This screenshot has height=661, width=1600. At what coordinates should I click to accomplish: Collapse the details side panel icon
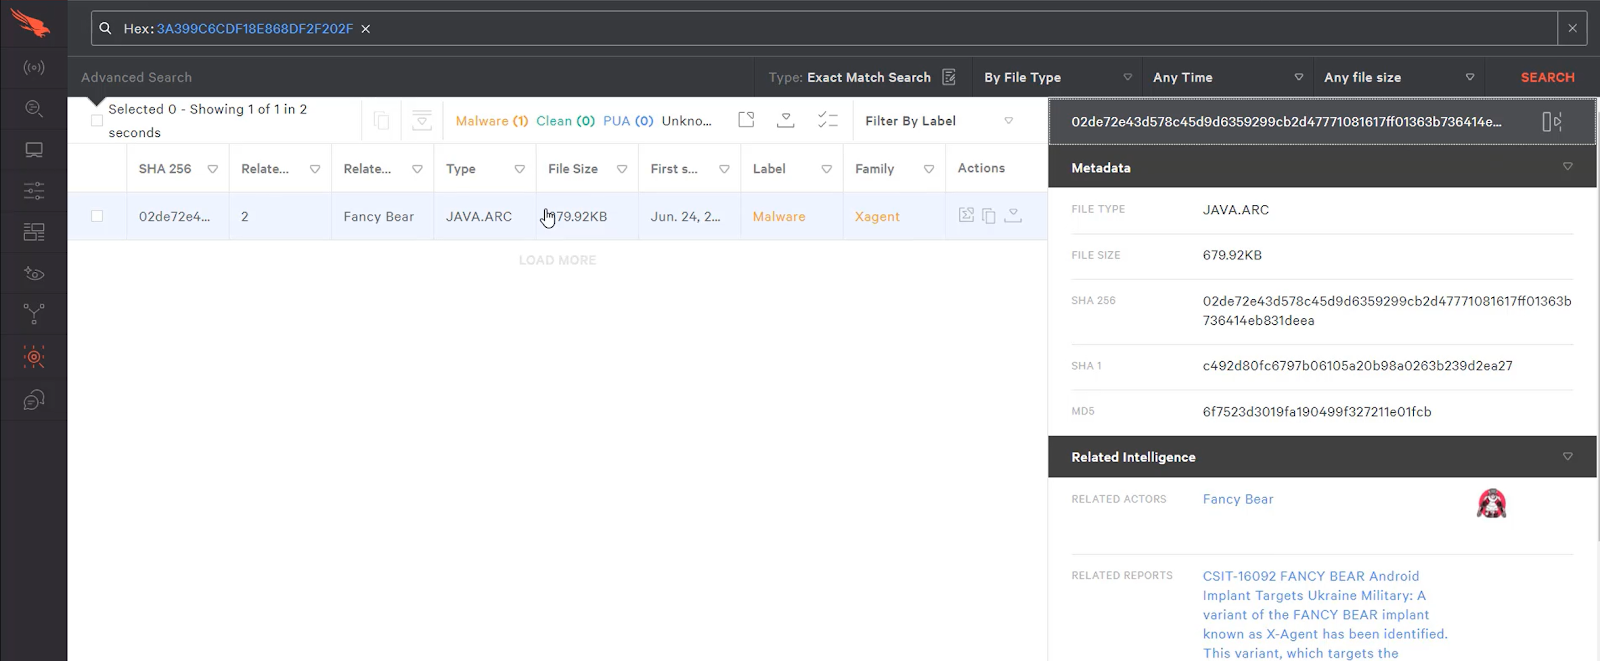(x=1551, y=121)
